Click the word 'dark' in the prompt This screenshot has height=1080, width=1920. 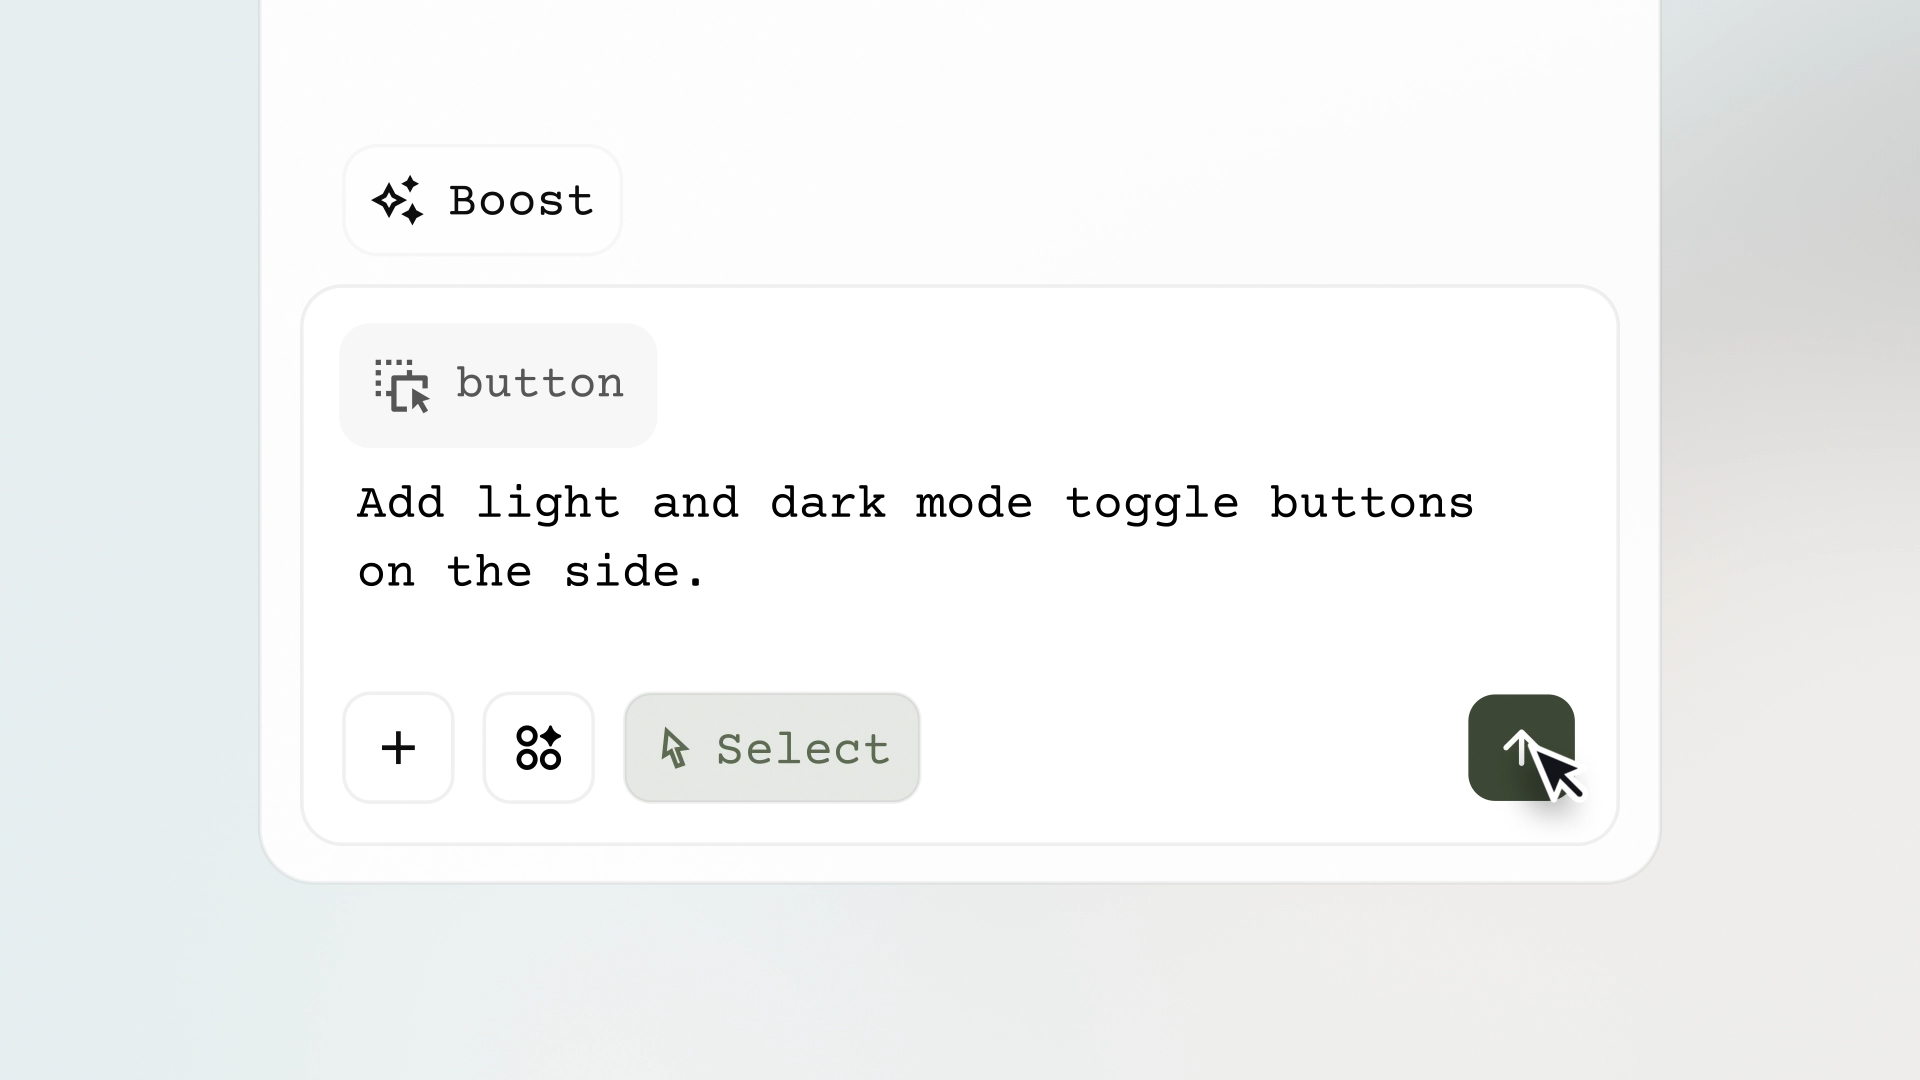click(828, 502)
